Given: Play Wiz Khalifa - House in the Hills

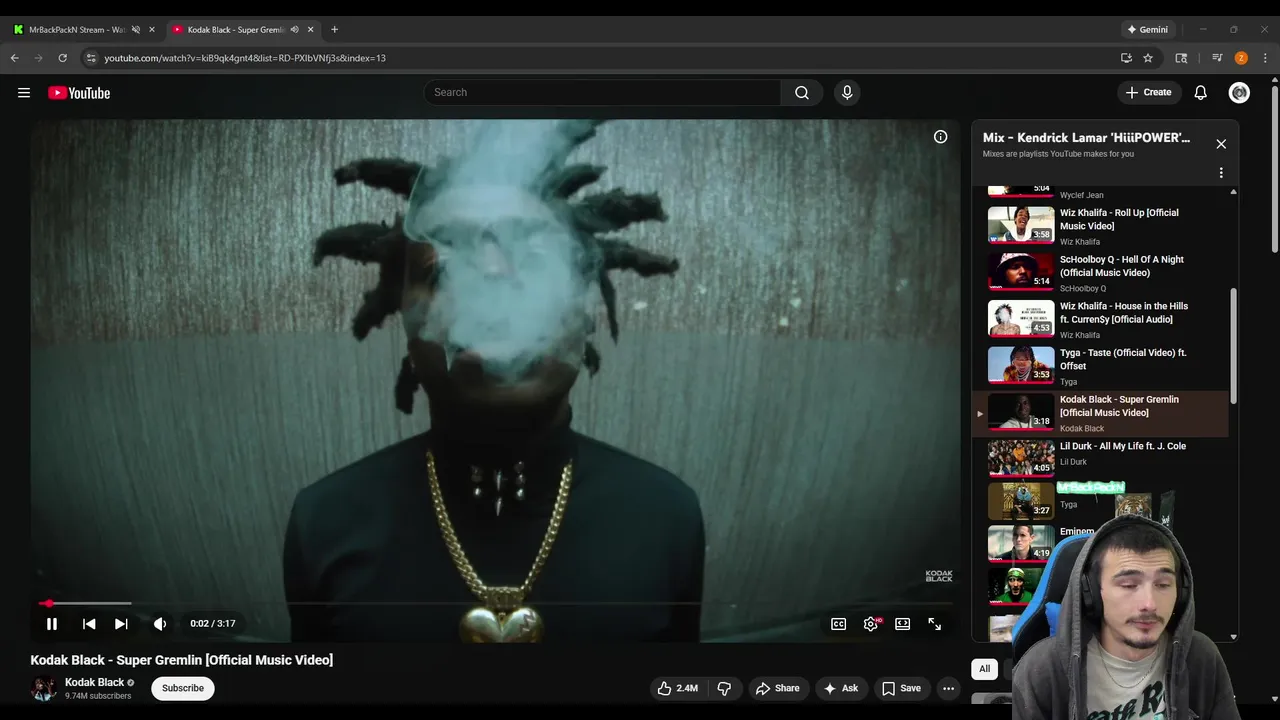Looking at the screenshot, I should 1100,319.
